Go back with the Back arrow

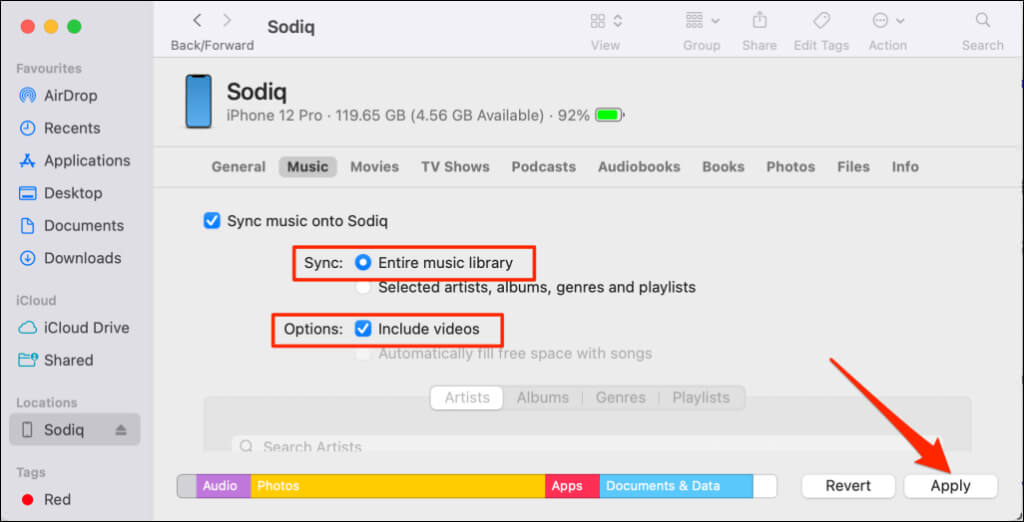pos(197,20)
